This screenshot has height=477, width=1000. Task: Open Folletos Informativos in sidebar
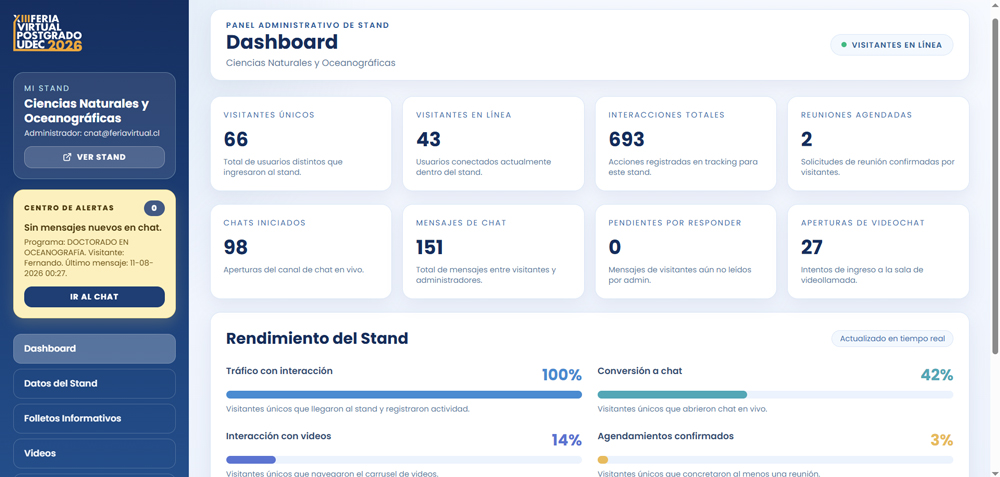[94, 418]
